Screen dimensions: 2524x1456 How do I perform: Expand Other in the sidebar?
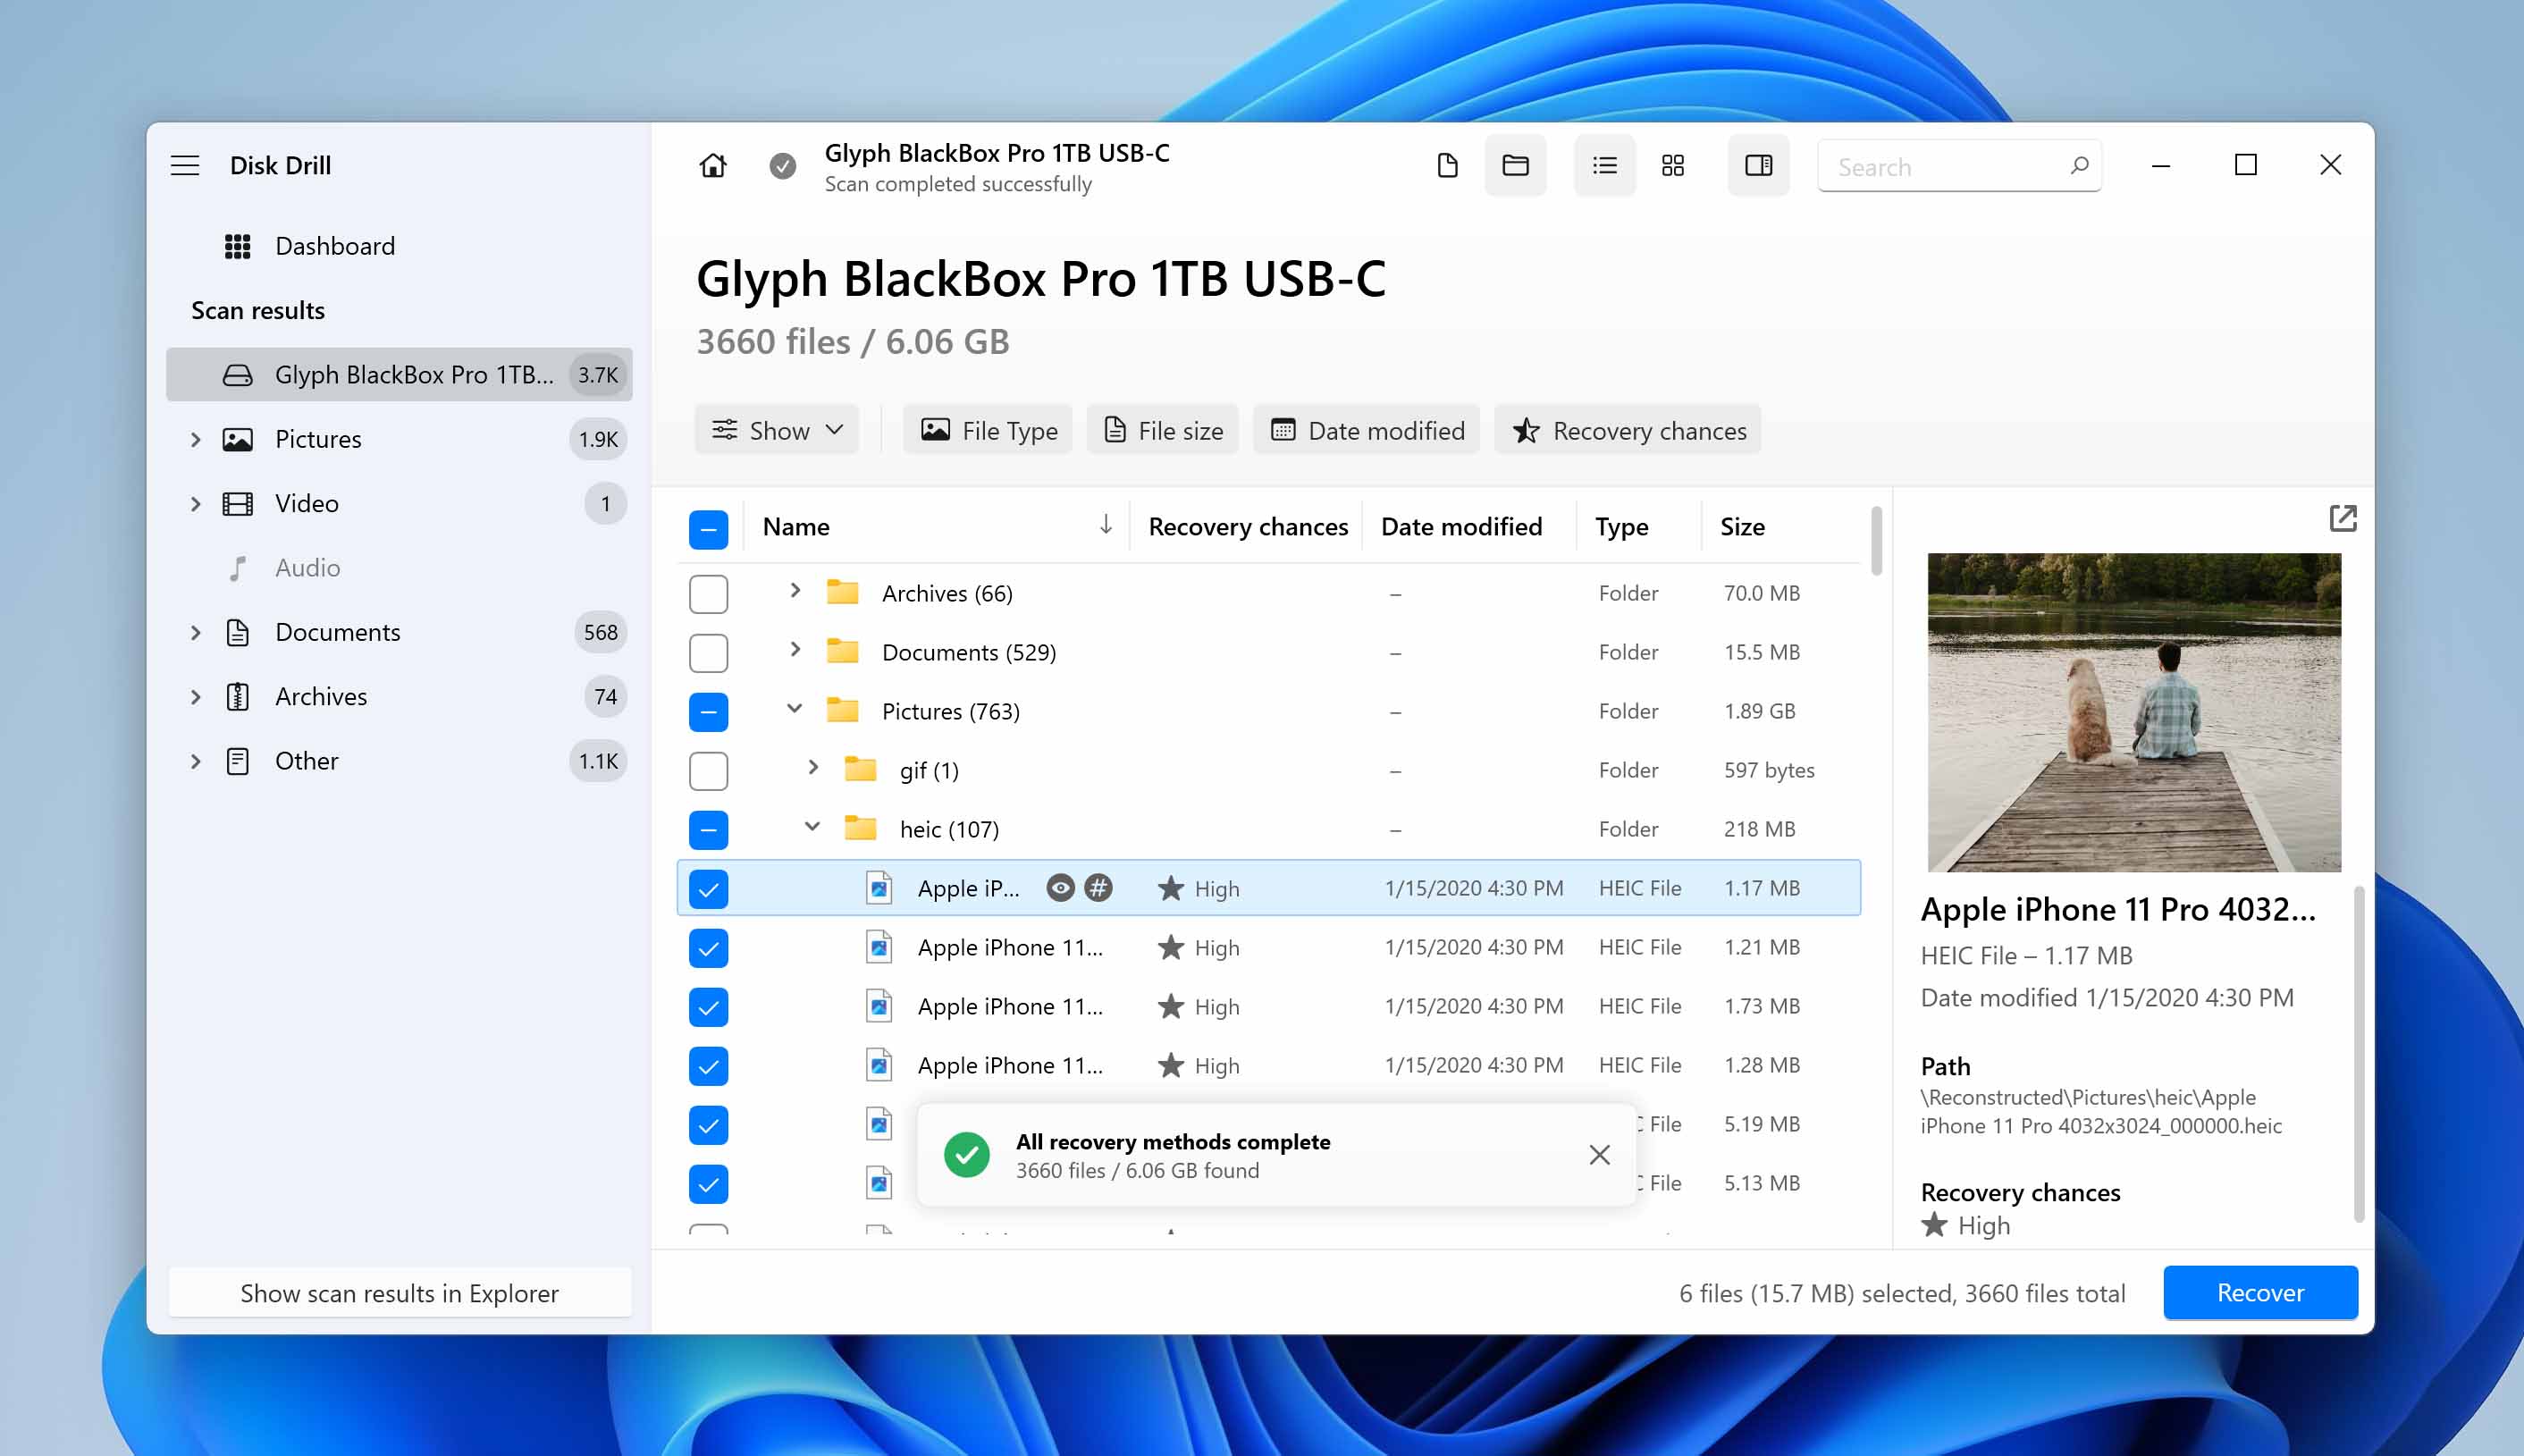pyautogui.click(x=195, y=761)
